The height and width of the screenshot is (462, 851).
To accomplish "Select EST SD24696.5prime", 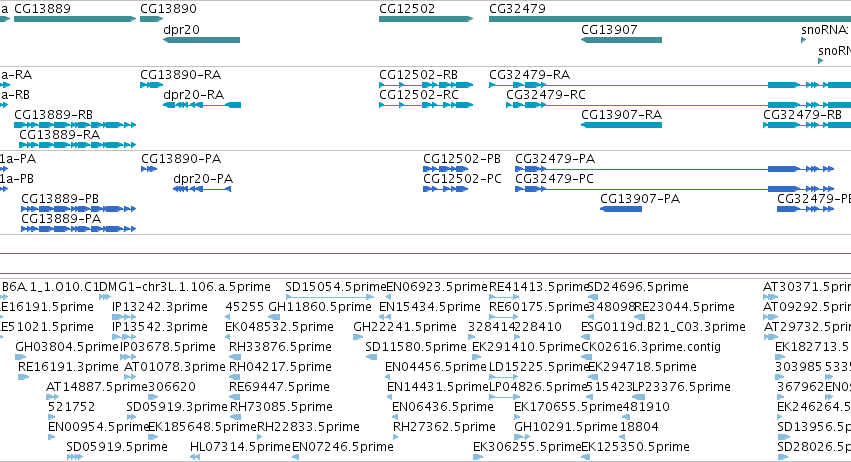I will pos(638,287).
